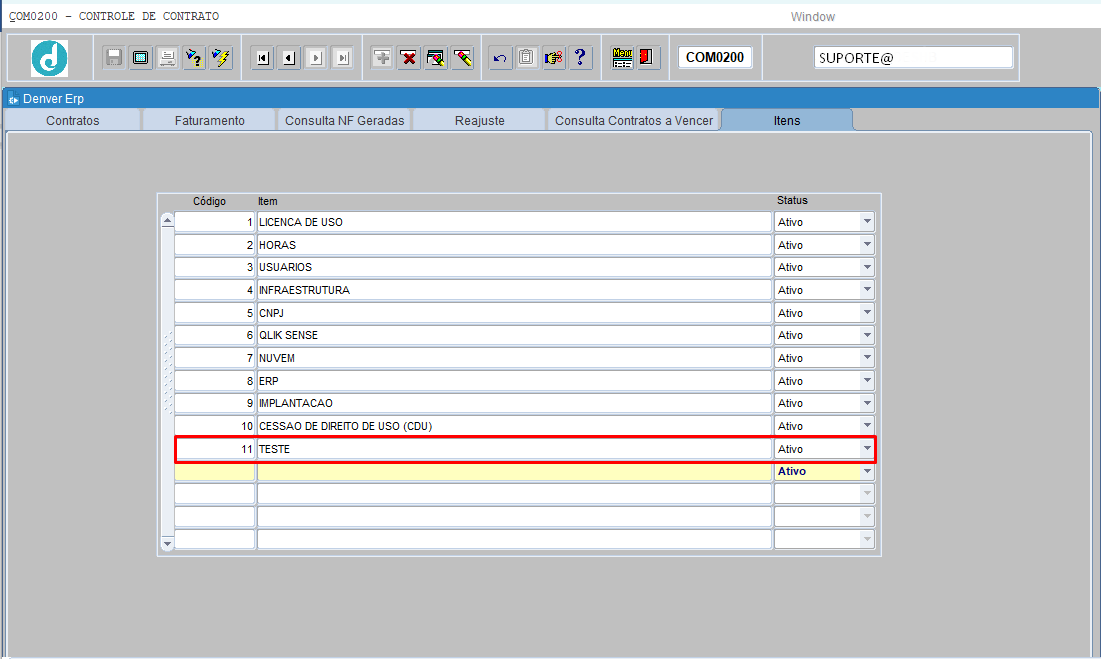Expand Status dropdown for TESTE
This screenshot has height=659, width=1101.
pyautogui.click(x=867, y=449)
